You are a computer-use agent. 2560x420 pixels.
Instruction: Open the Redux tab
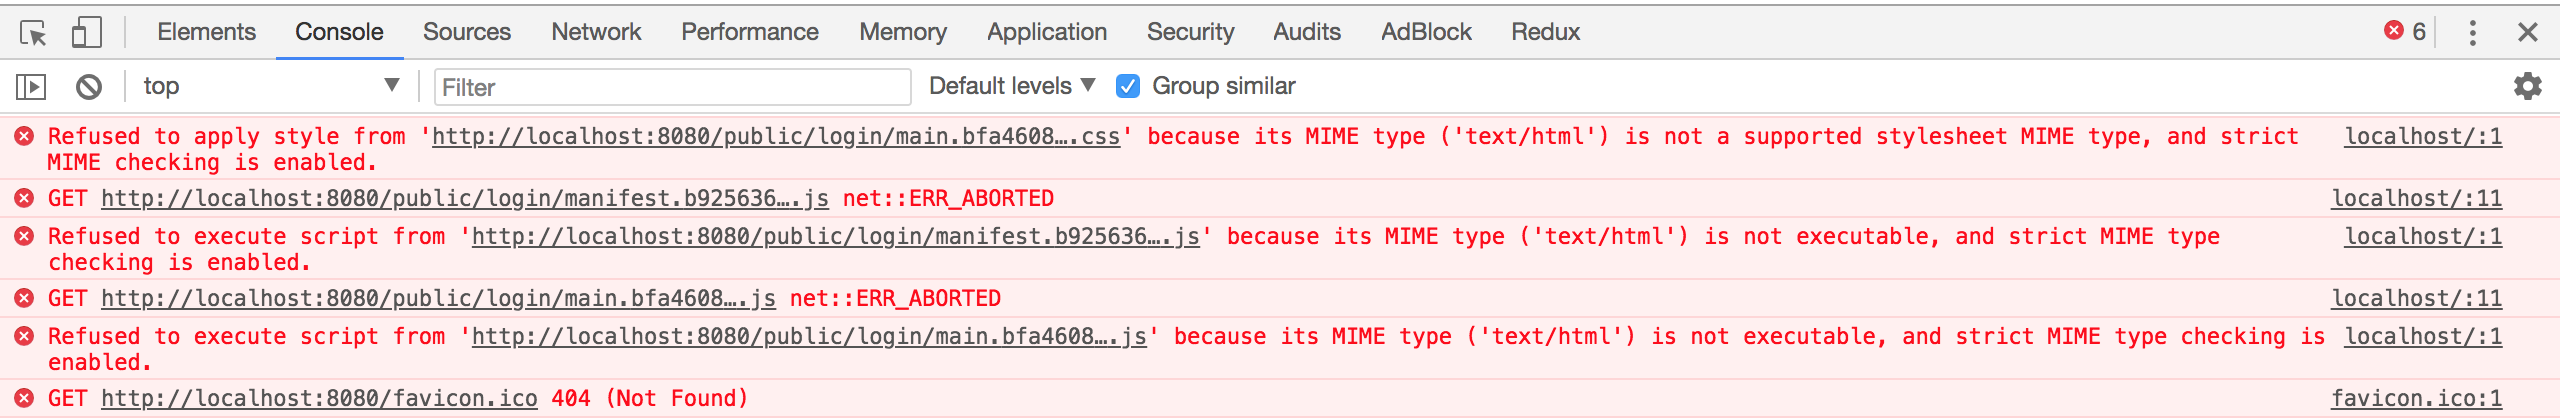(1545, 32)
